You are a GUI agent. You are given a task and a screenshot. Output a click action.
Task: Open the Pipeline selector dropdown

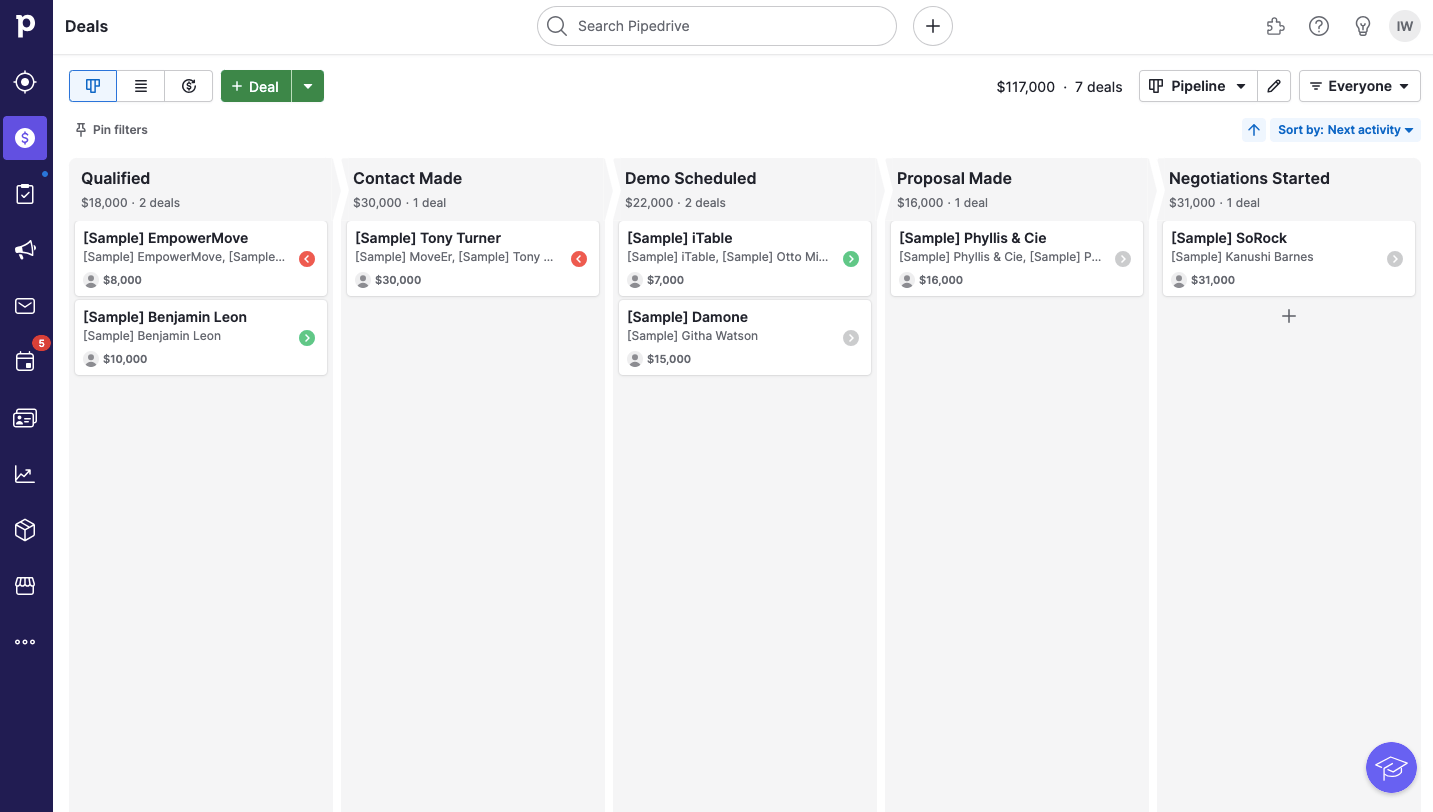click(x=1198, y=86)
